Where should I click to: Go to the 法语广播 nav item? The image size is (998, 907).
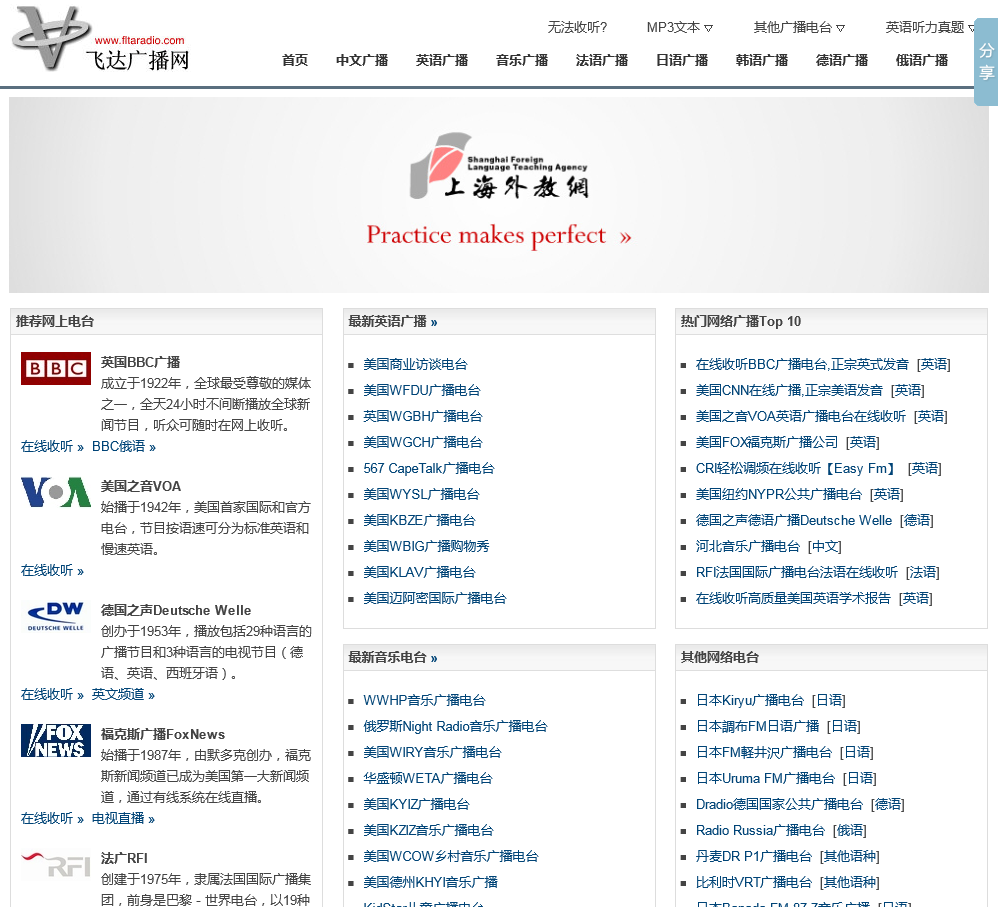pos(602,60)
